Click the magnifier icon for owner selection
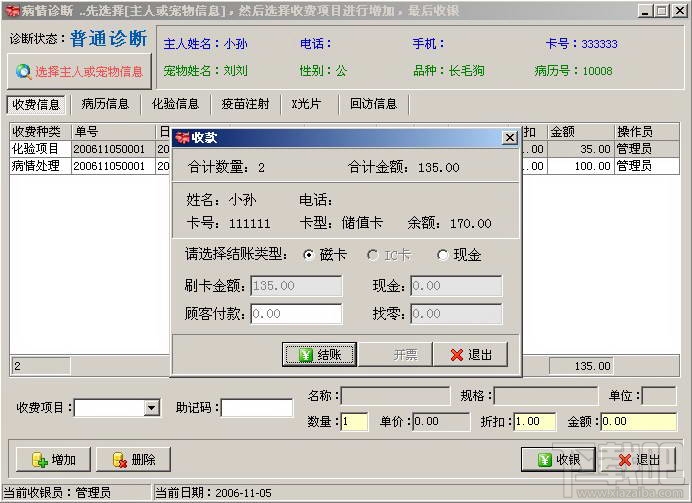The image size is (692, 503). point(23,71)
